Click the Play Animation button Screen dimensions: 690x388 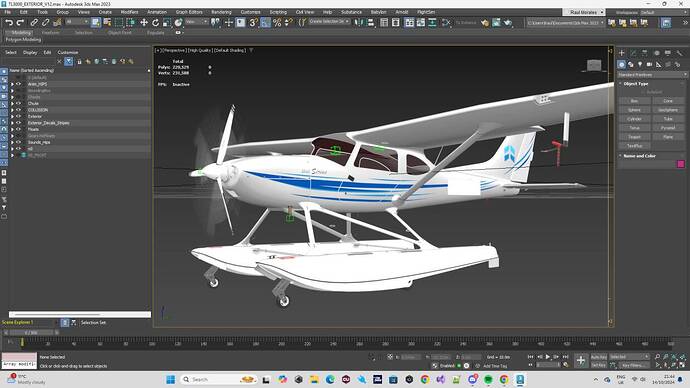[548, 357]
